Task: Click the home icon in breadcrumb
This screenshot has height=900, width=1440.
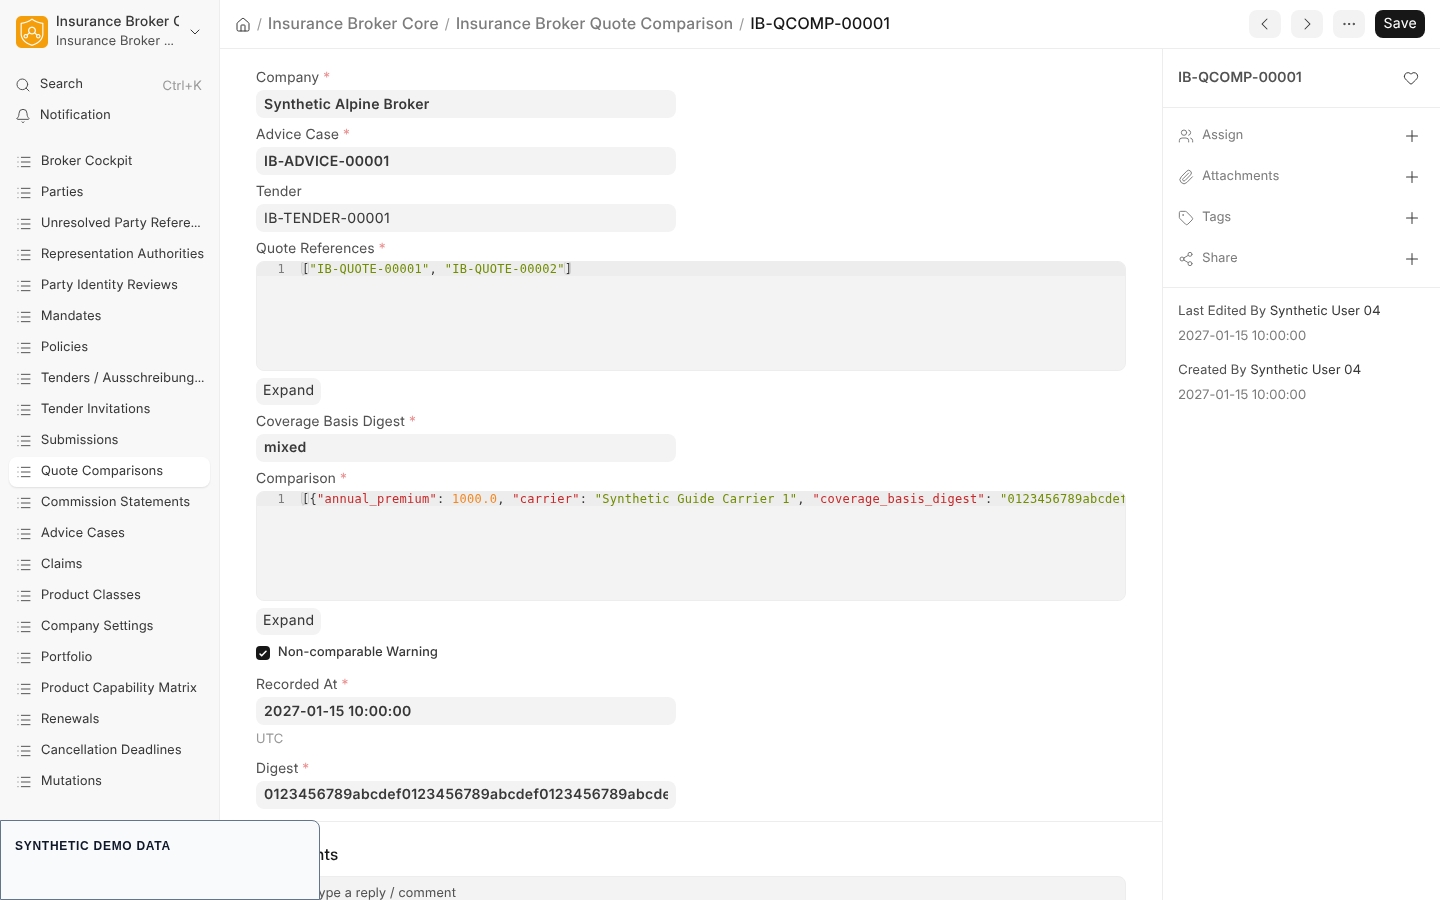Action: pyautogui.click(x=243, y=24)
